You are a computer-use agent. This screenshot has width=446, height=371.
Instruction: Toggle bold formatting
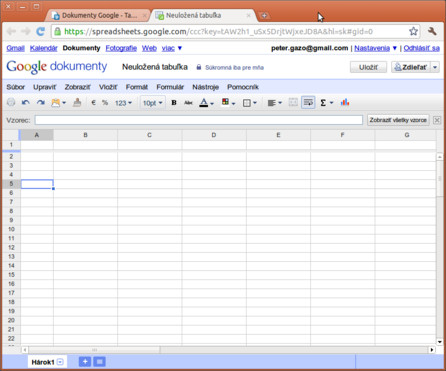[x=174, y=103]
